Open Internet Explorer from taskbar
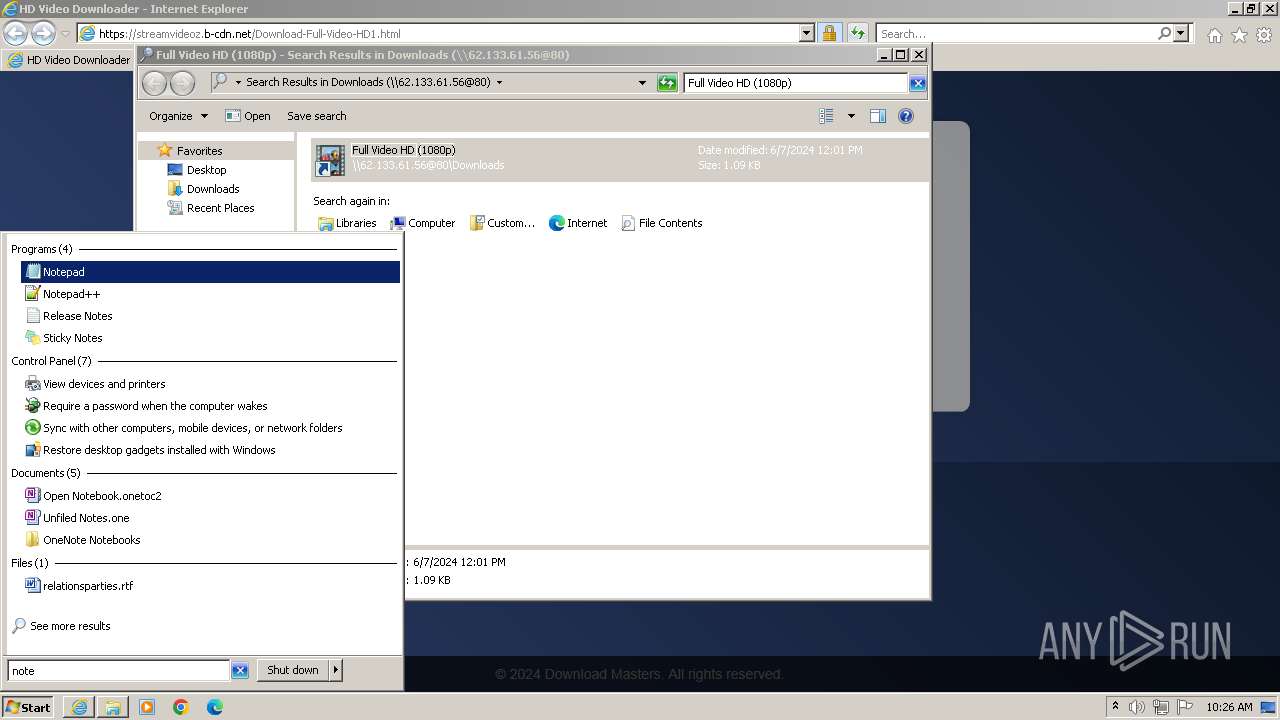1280x720 pixels. pyautogui.click(x=79, y=707)
